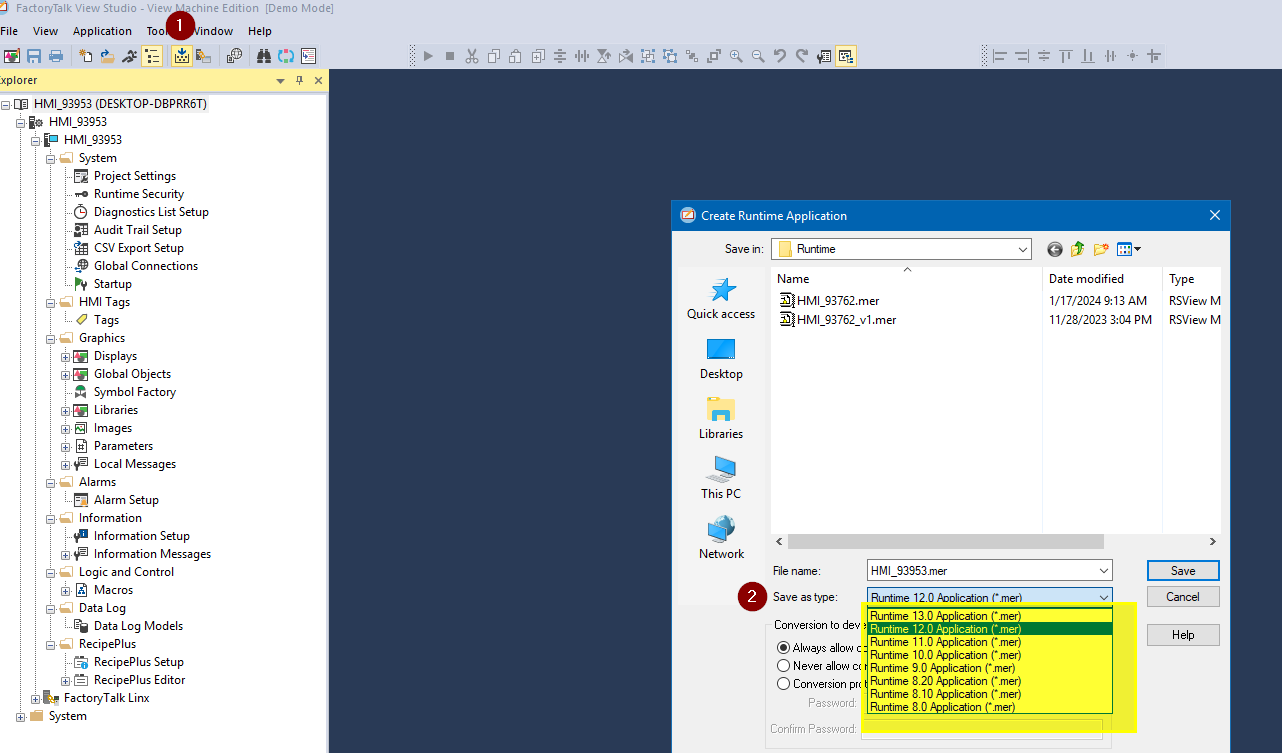Click the Cancel button in dialog

pos(1183,597)
